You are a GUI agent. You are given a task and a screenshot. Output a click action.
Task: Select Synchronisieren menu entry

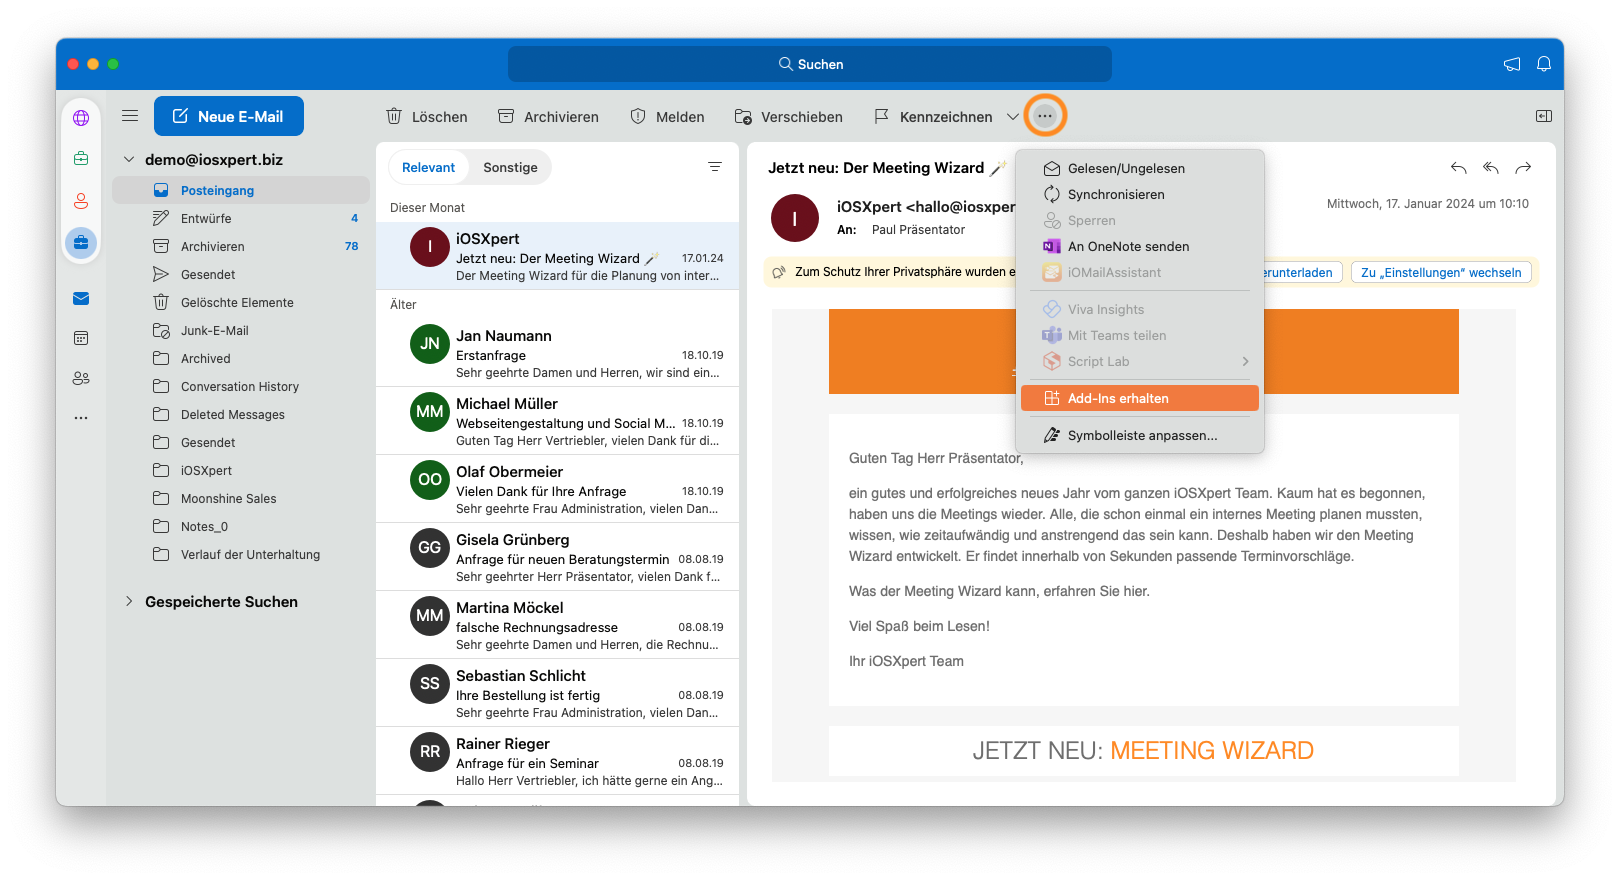point(1140,194)
